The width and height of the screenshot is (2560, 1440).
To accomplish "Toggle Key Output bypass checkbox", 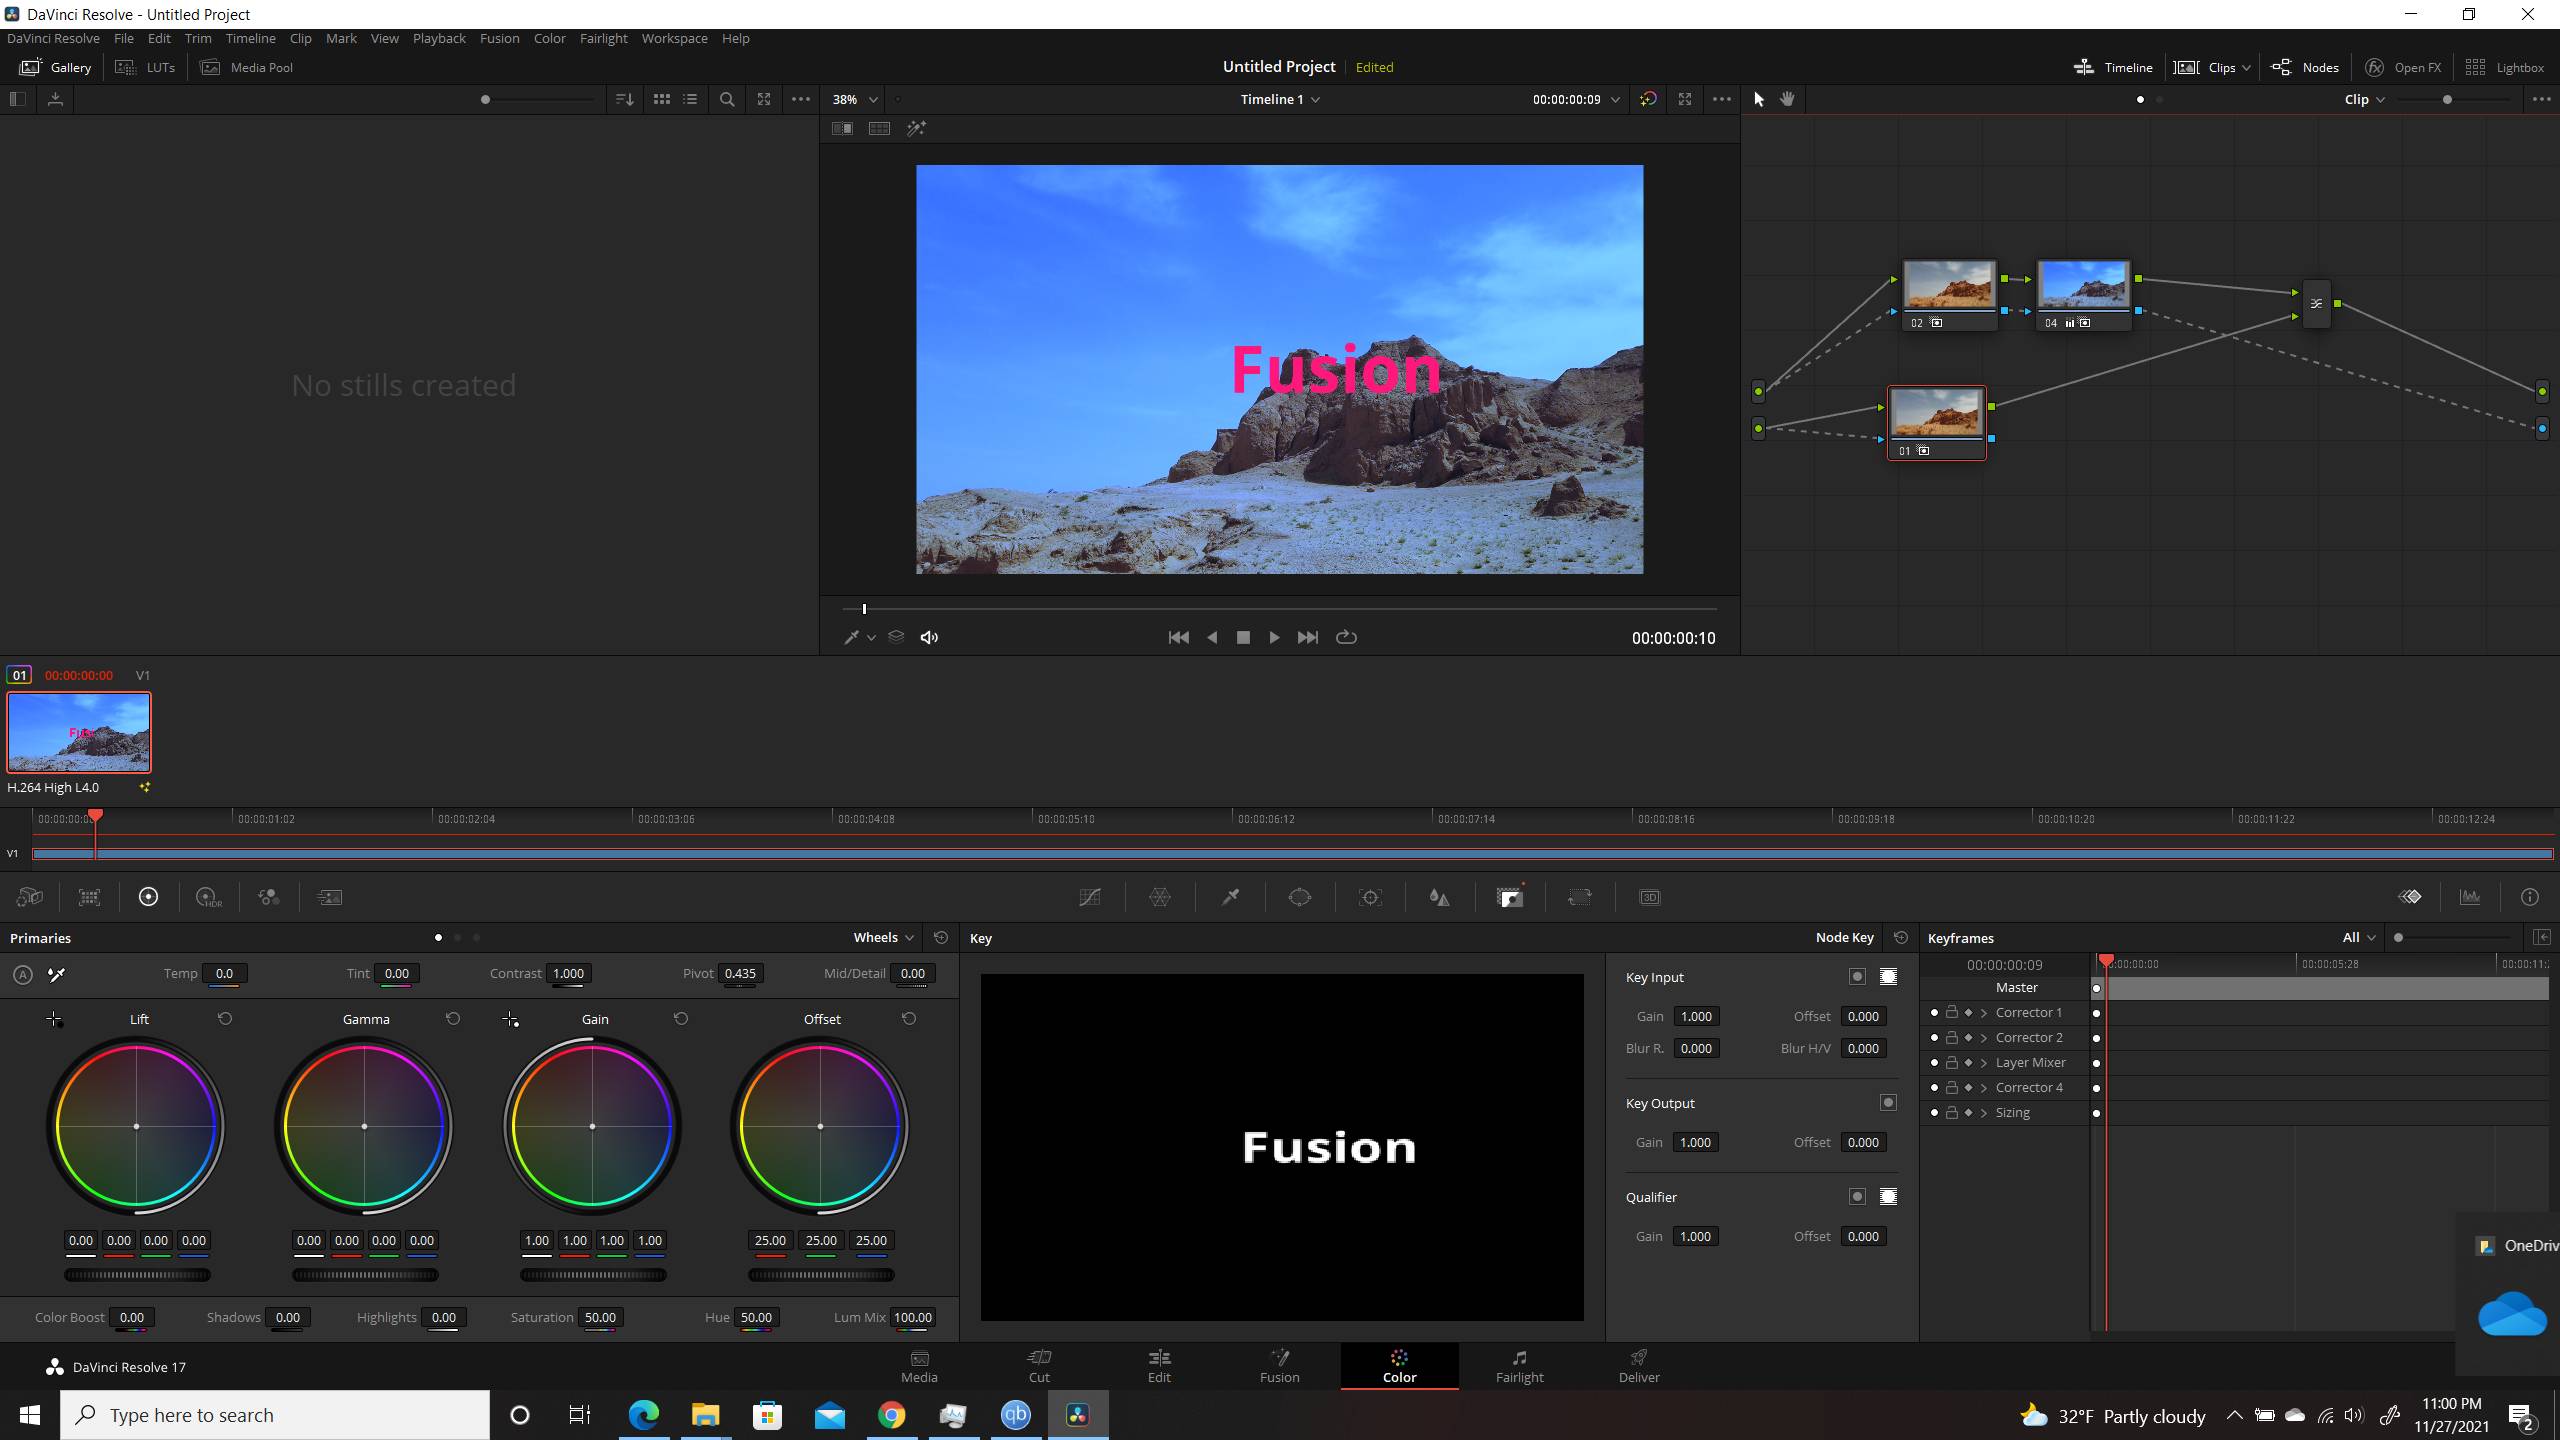I will coord(1890,1102).
